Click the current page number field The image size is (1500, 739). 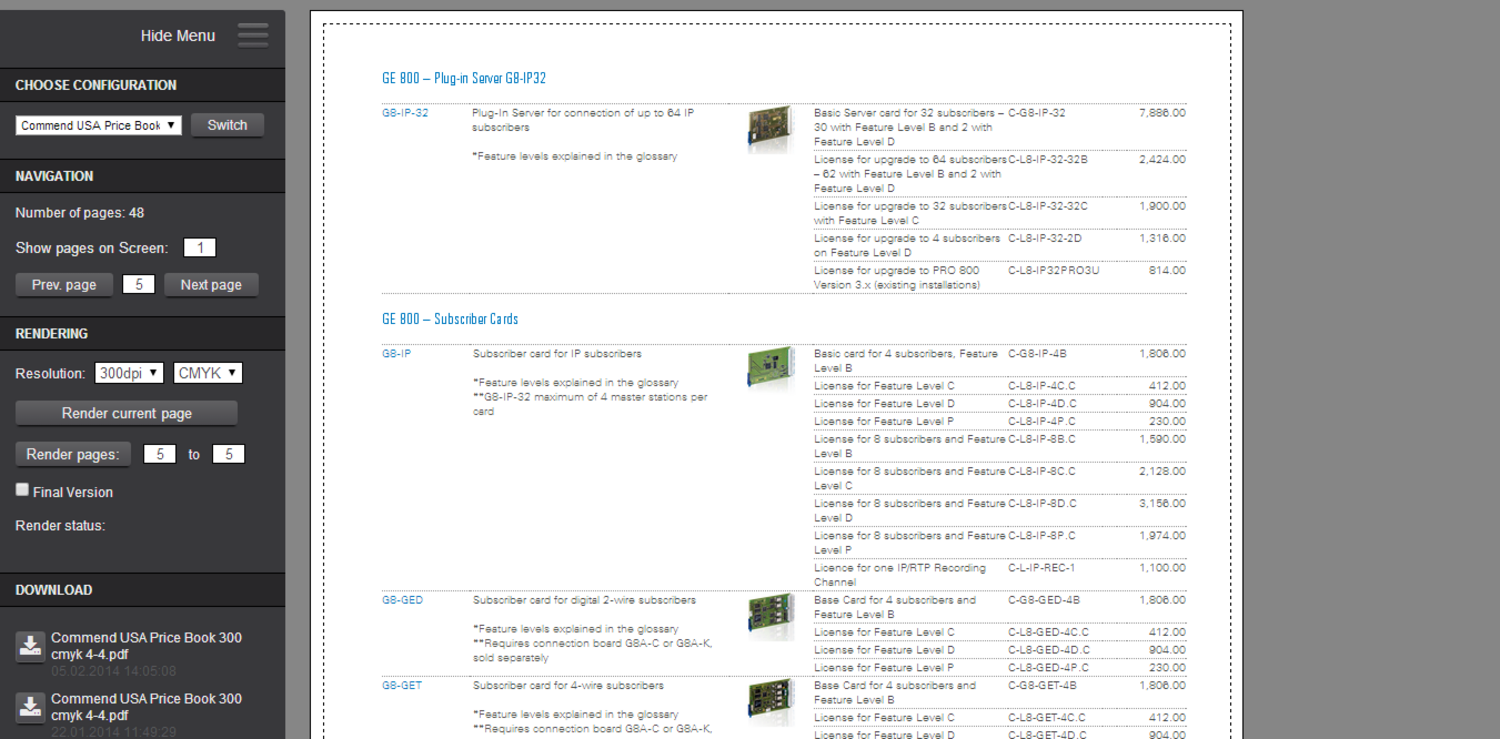tap(139, 285)
